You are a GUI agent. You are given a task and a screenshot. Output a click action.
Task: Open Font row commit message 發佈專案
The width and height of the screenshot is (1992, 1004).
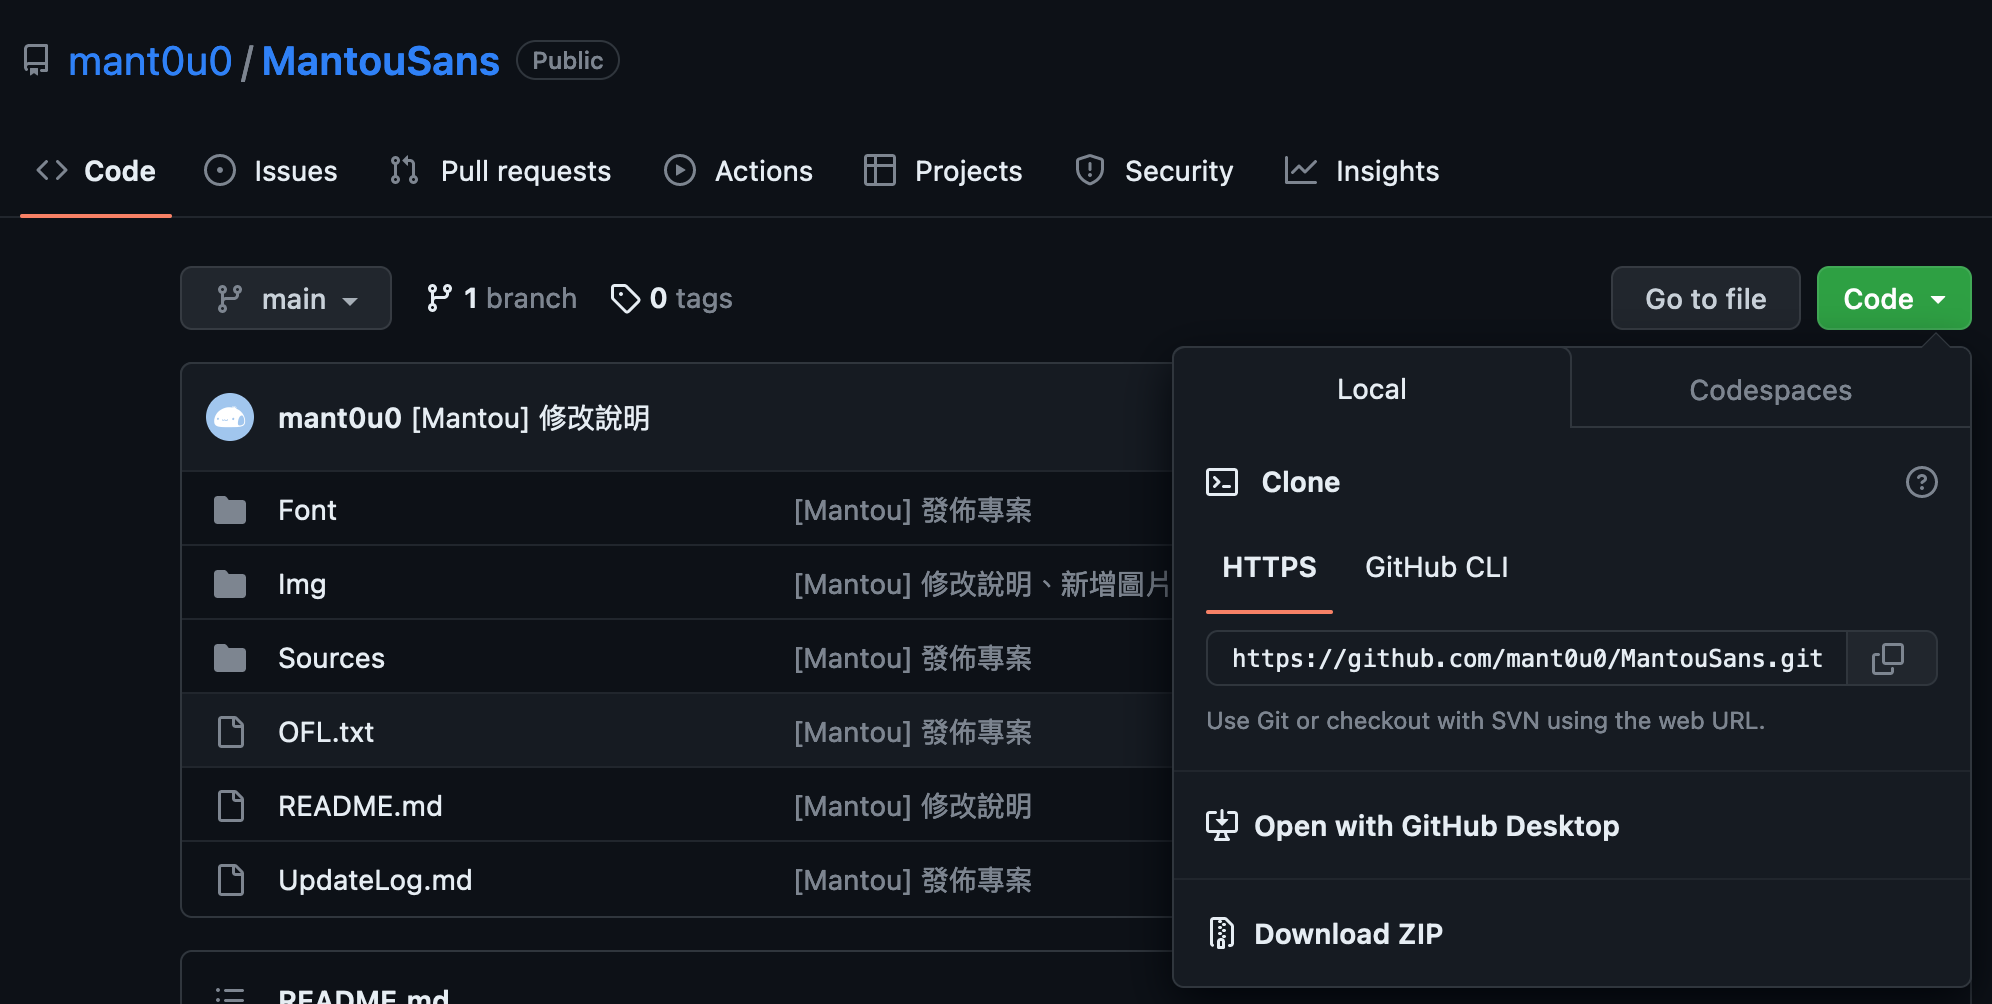[x=913, y=510]
